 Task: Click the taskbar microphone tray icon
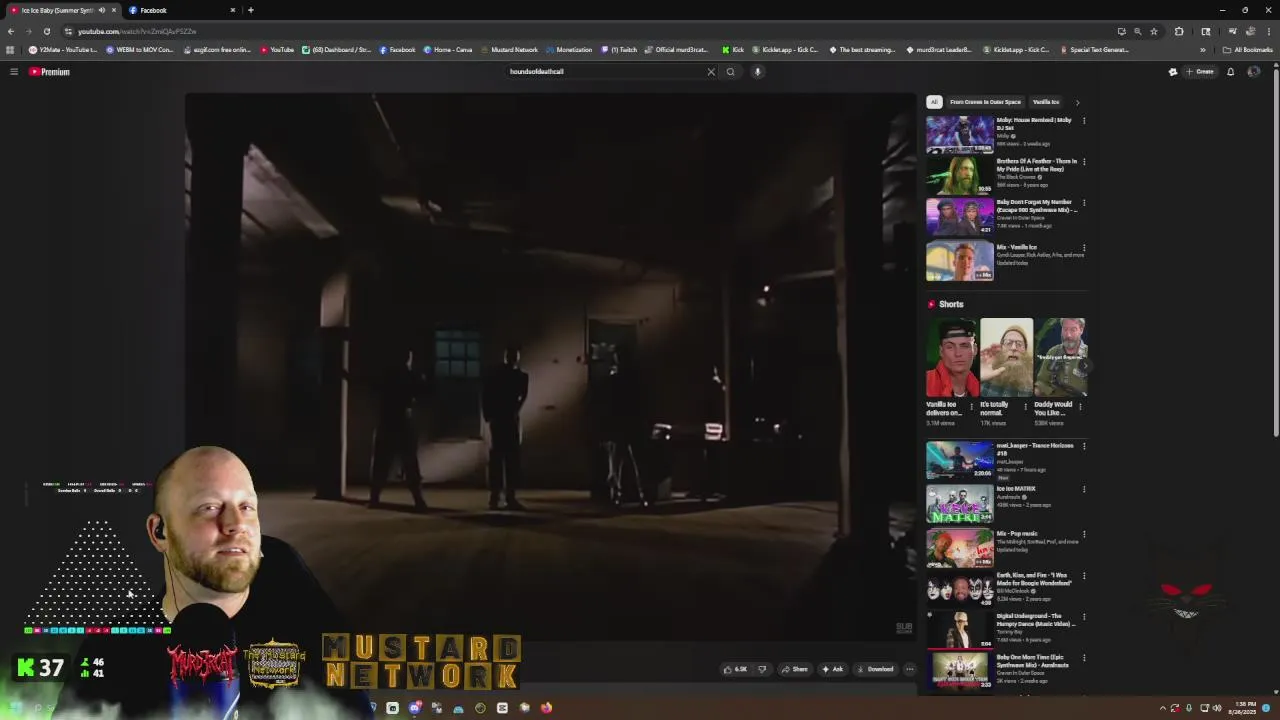click(1189, 708)
